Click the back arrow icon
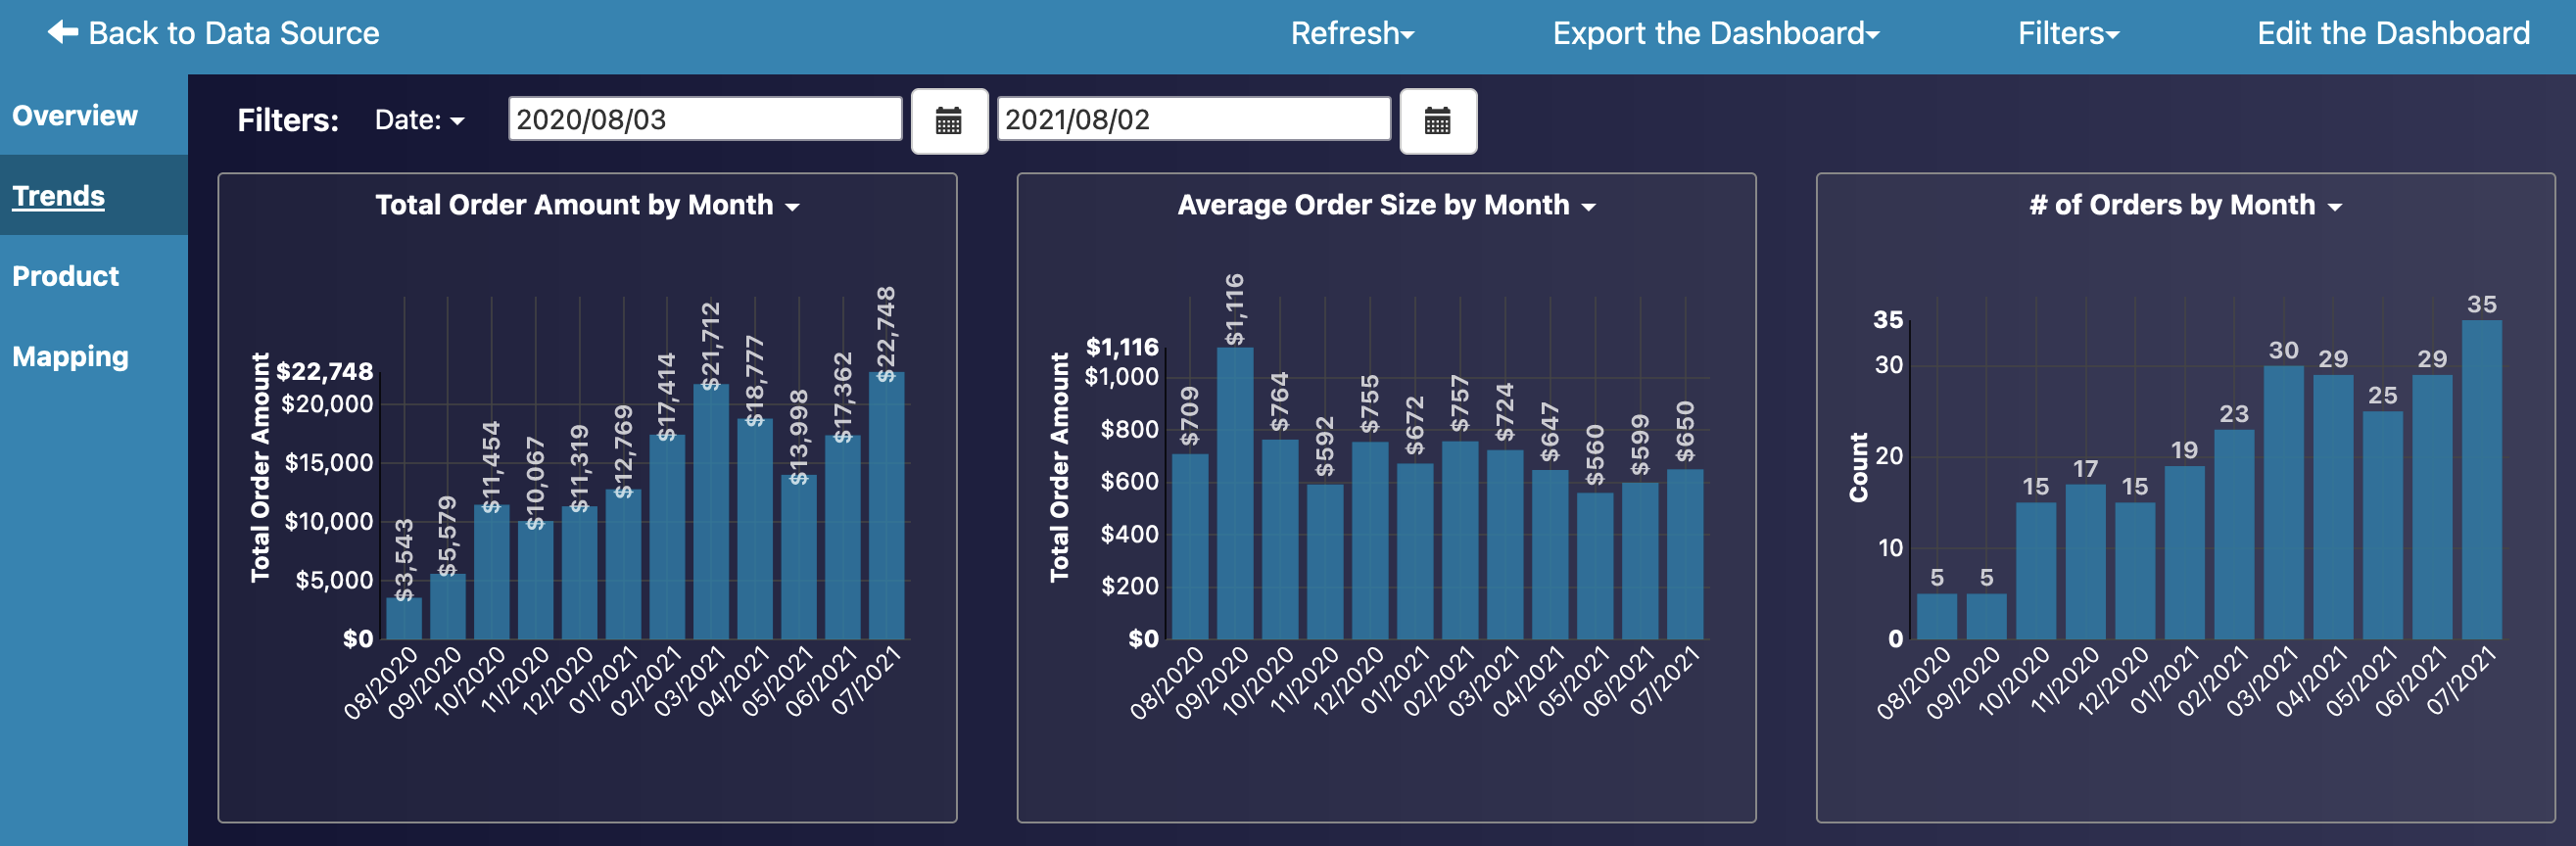 [x=62, y=33]
